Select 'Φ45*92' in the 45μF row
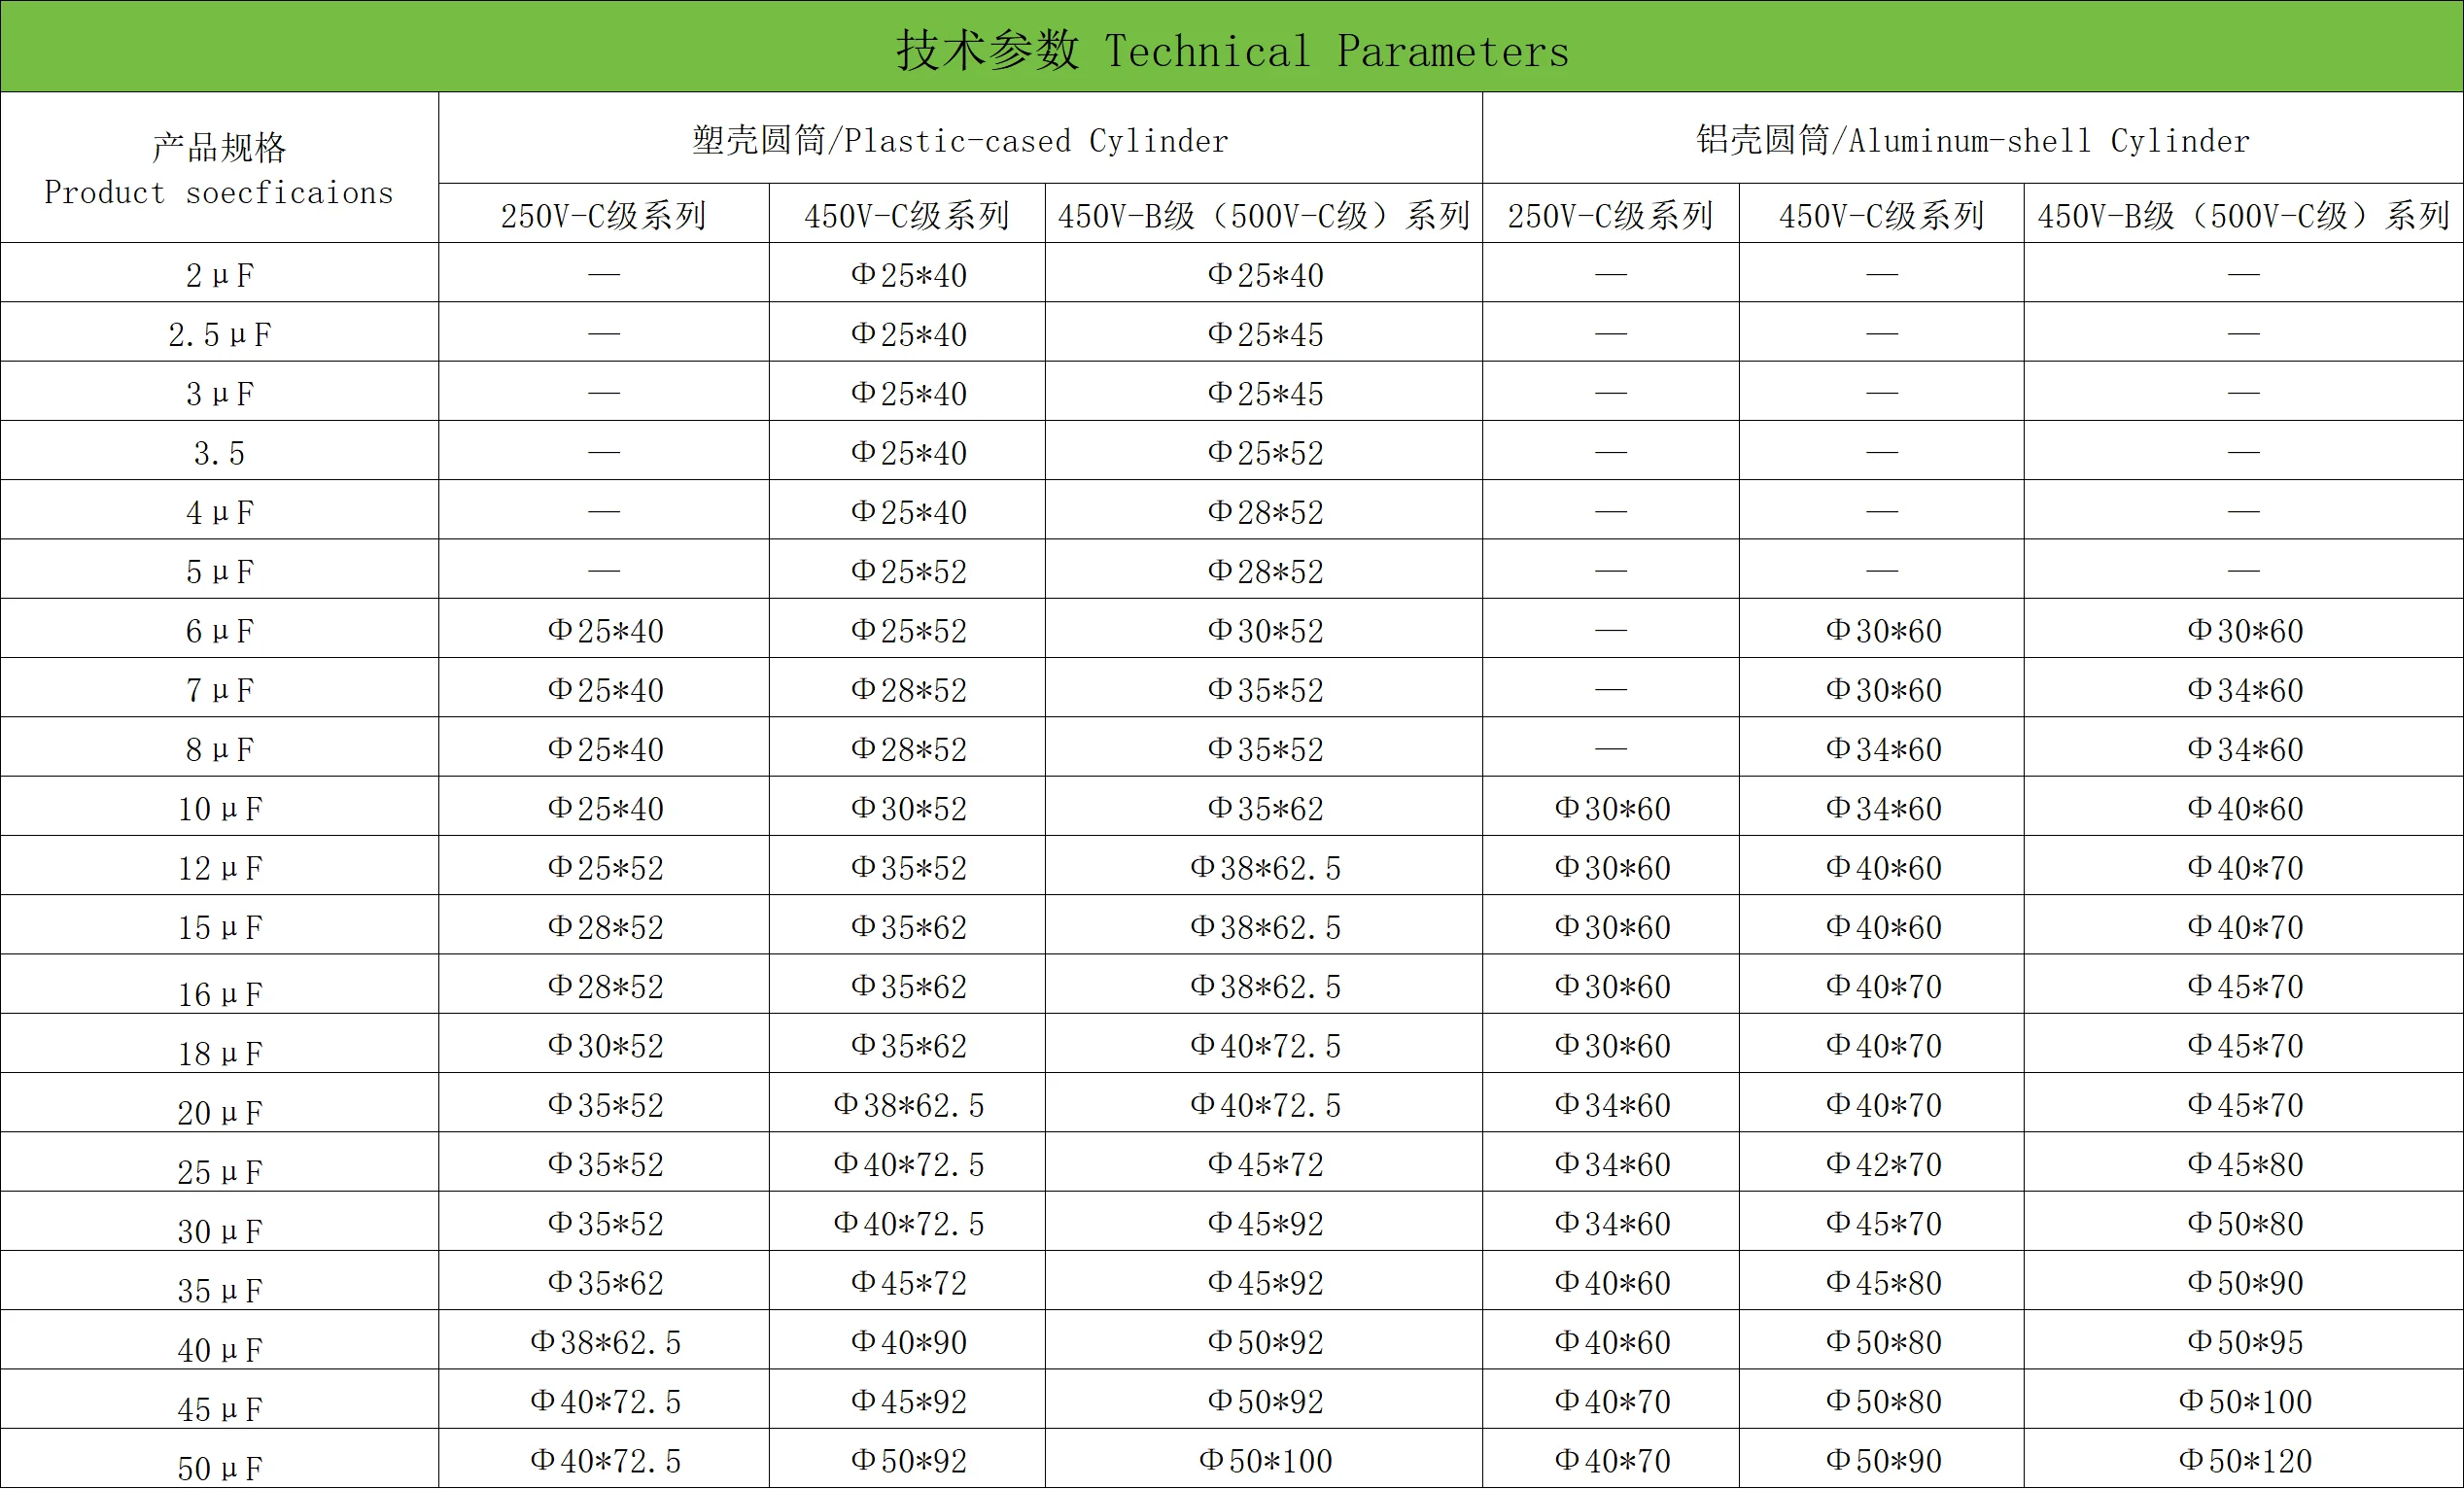 coord(908,1401)
